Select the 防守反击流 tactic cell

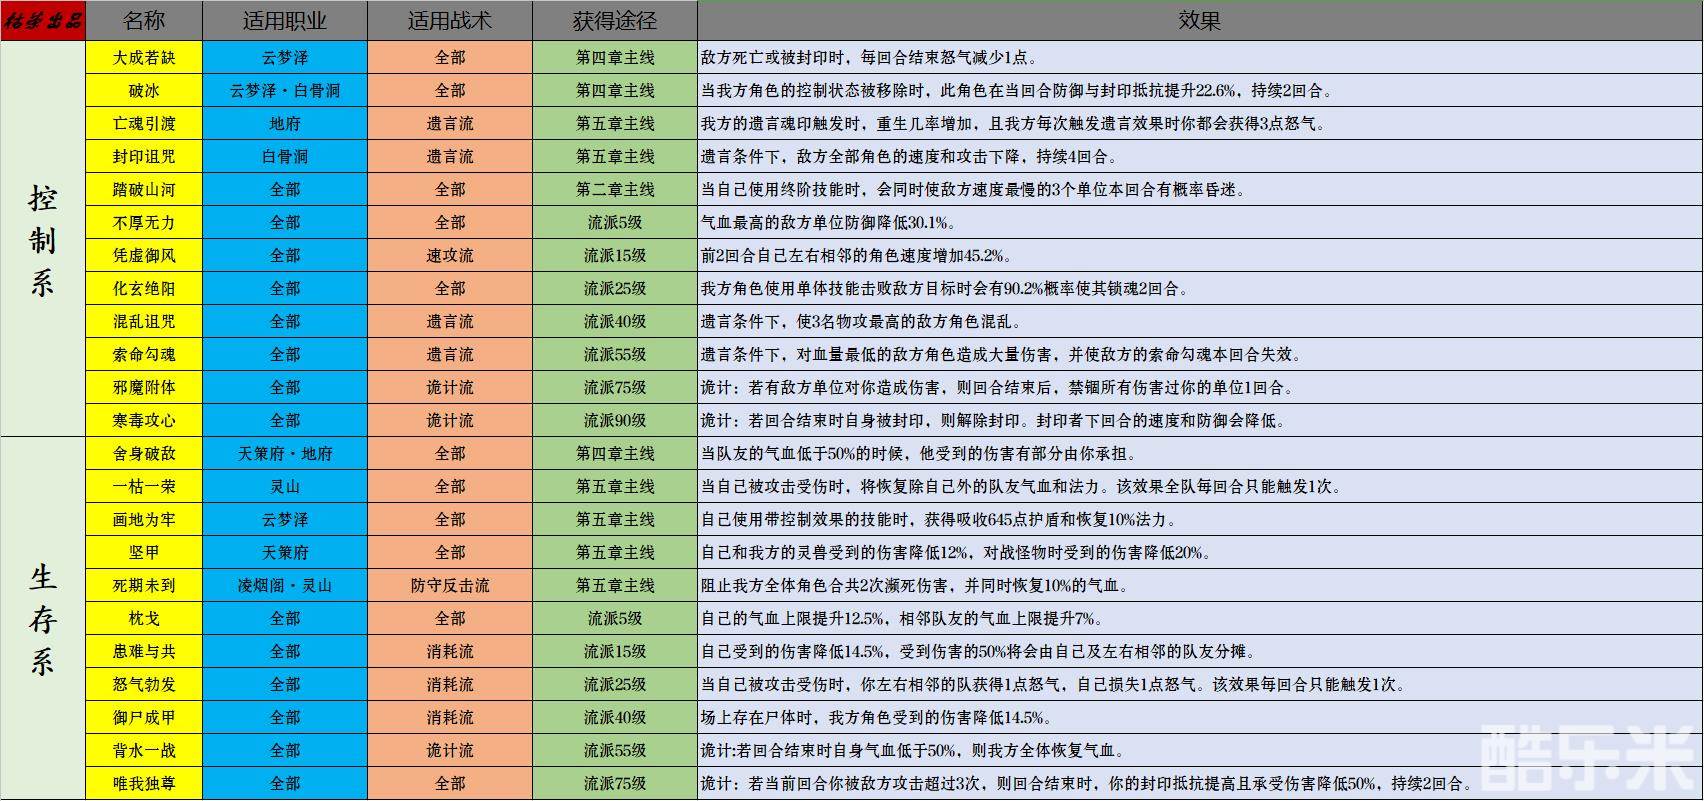pos(449,586)
